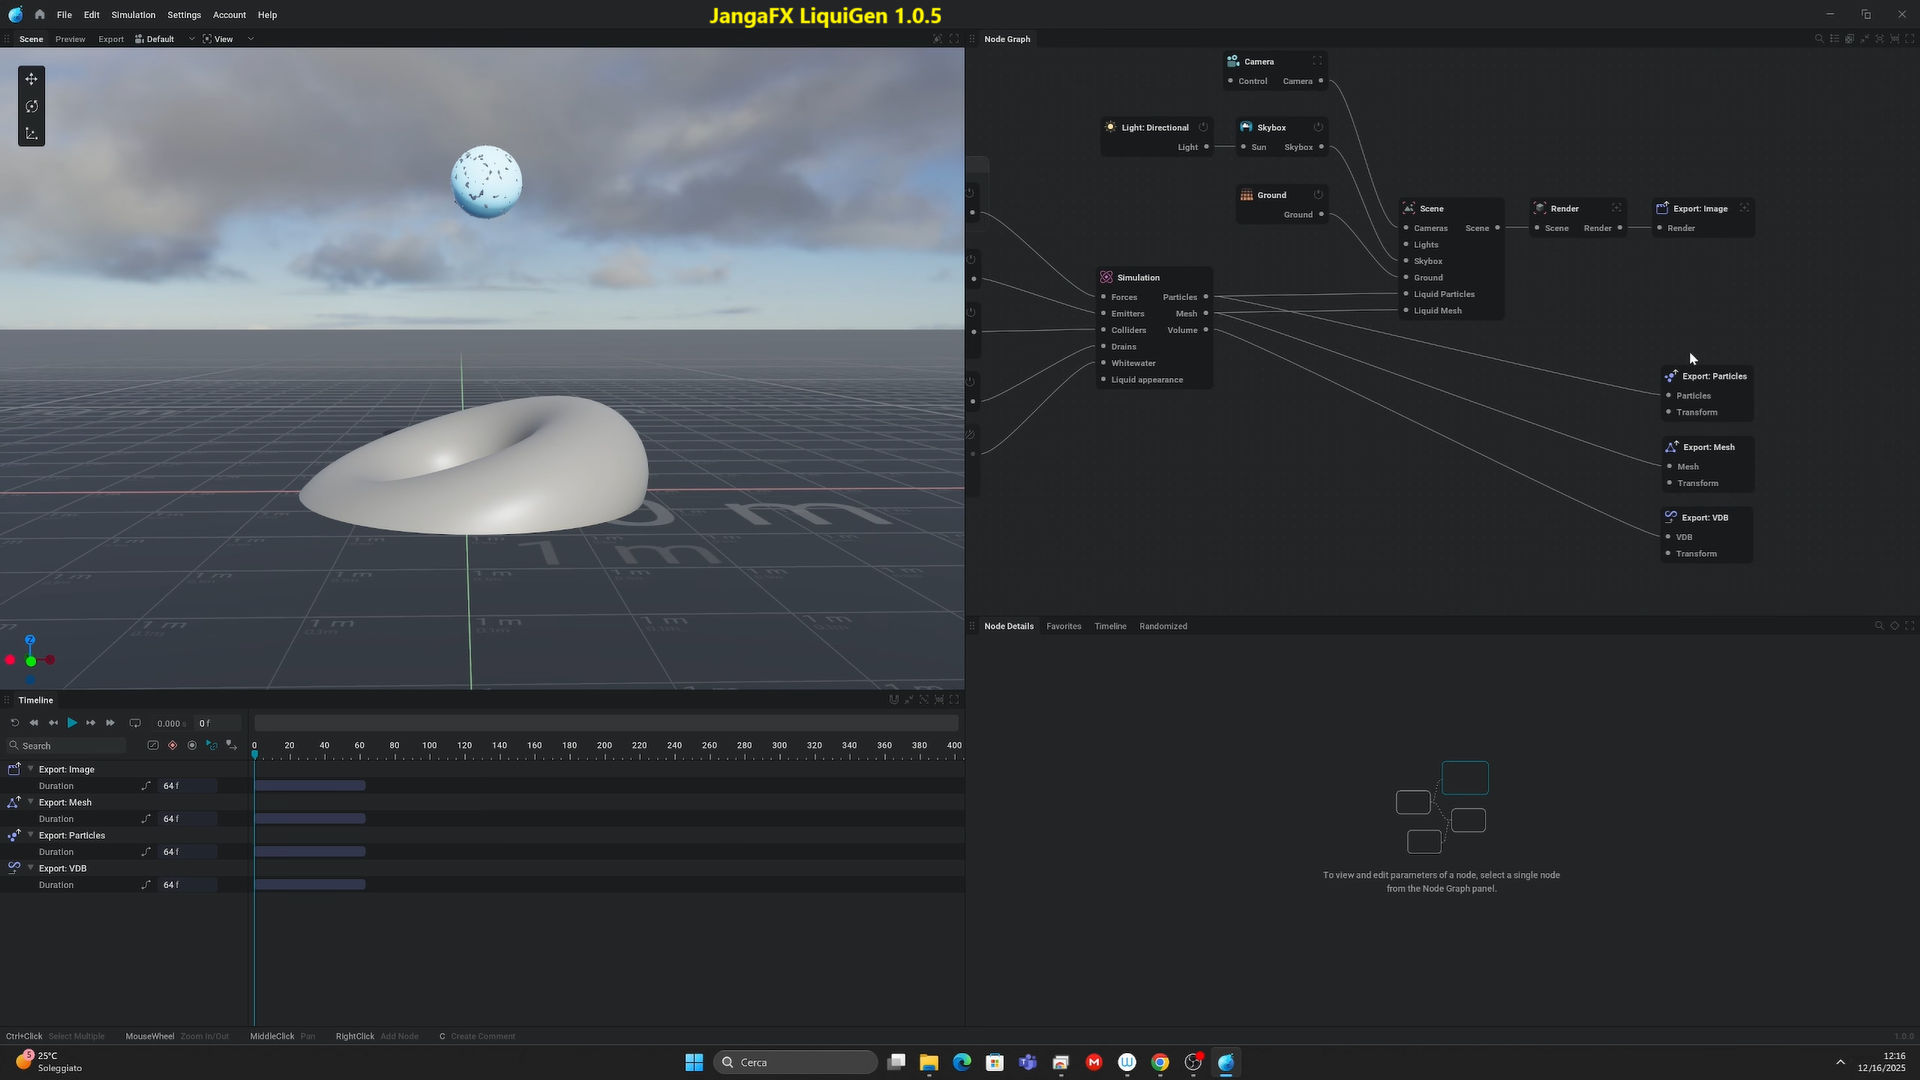The width and height of the screenshot is (1920, 1080).
Task: Click the reset playhead icon in the timeline
Action: tap(14, 722)
